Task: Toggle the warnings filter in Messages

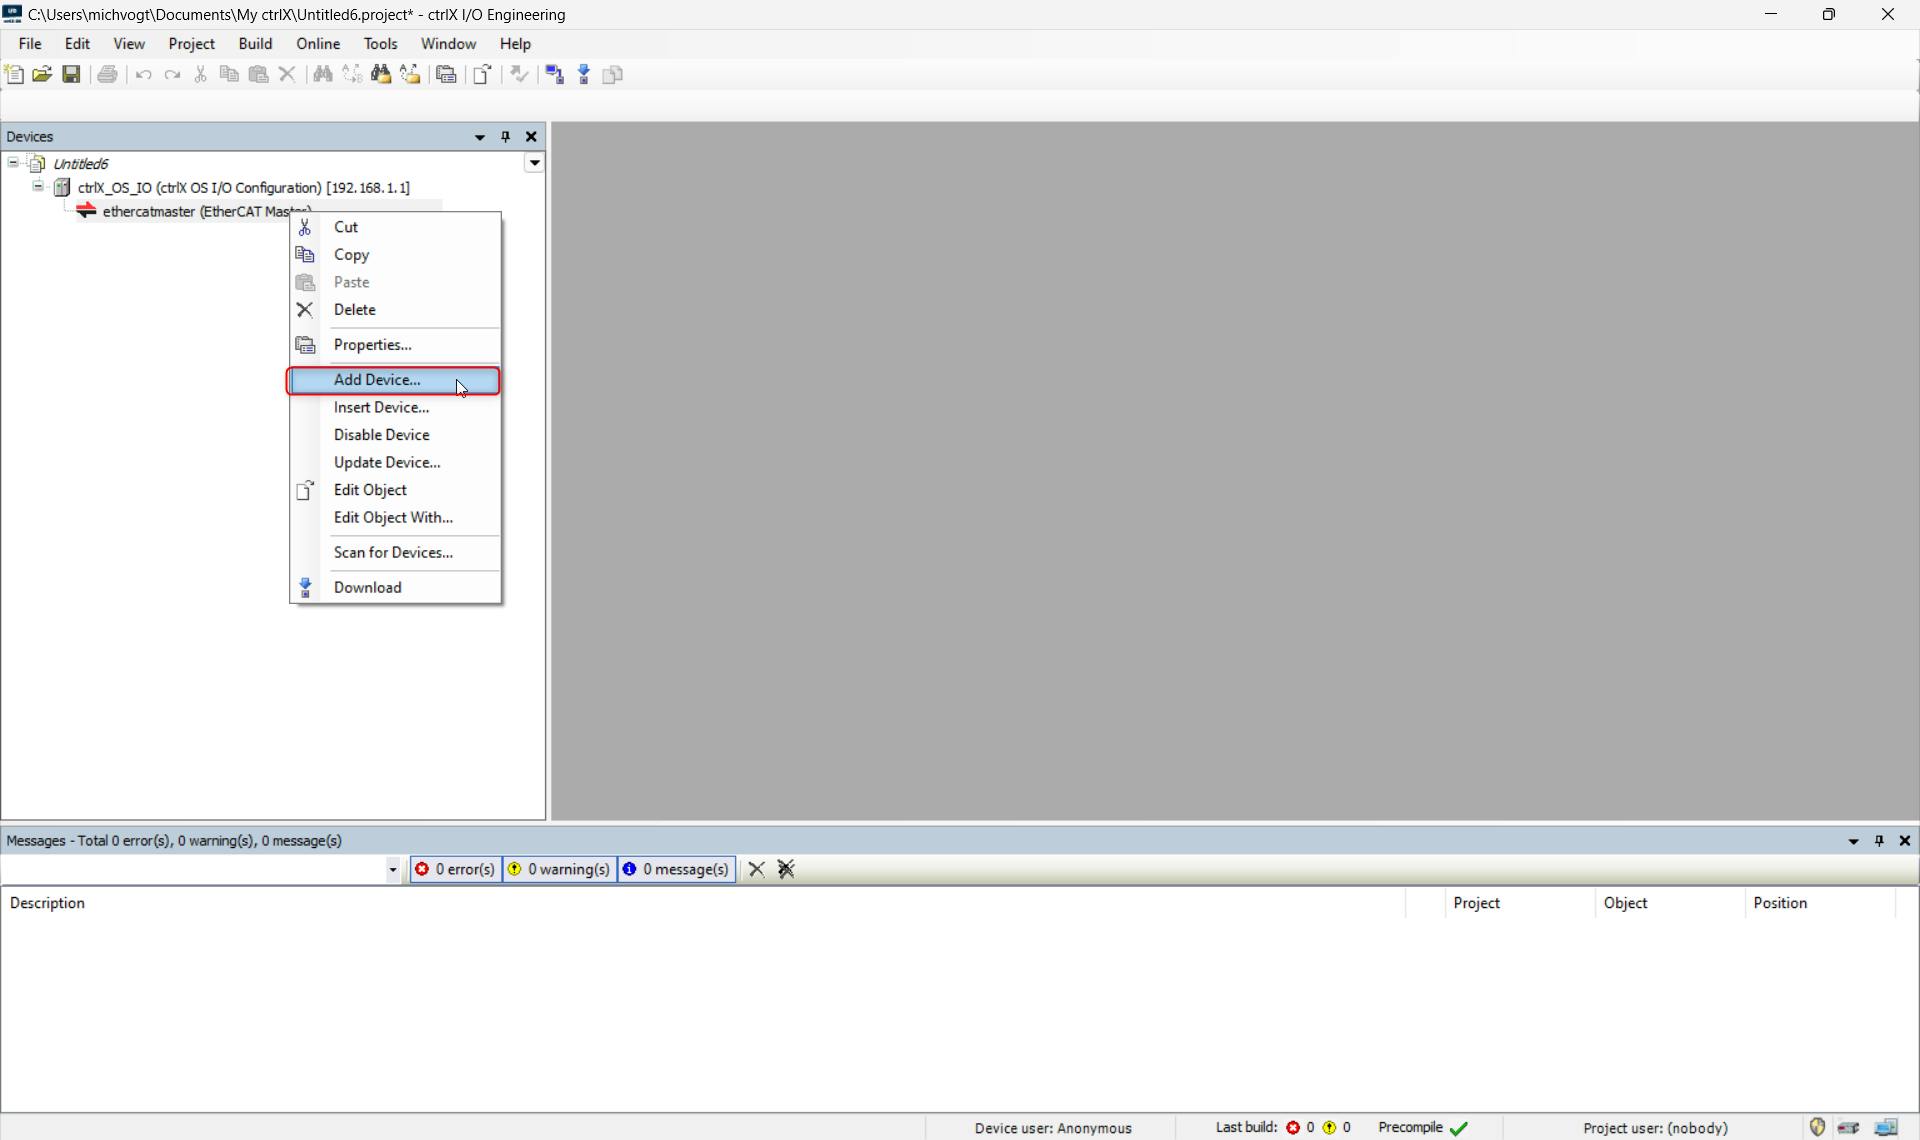Action: tap(559, 869)
